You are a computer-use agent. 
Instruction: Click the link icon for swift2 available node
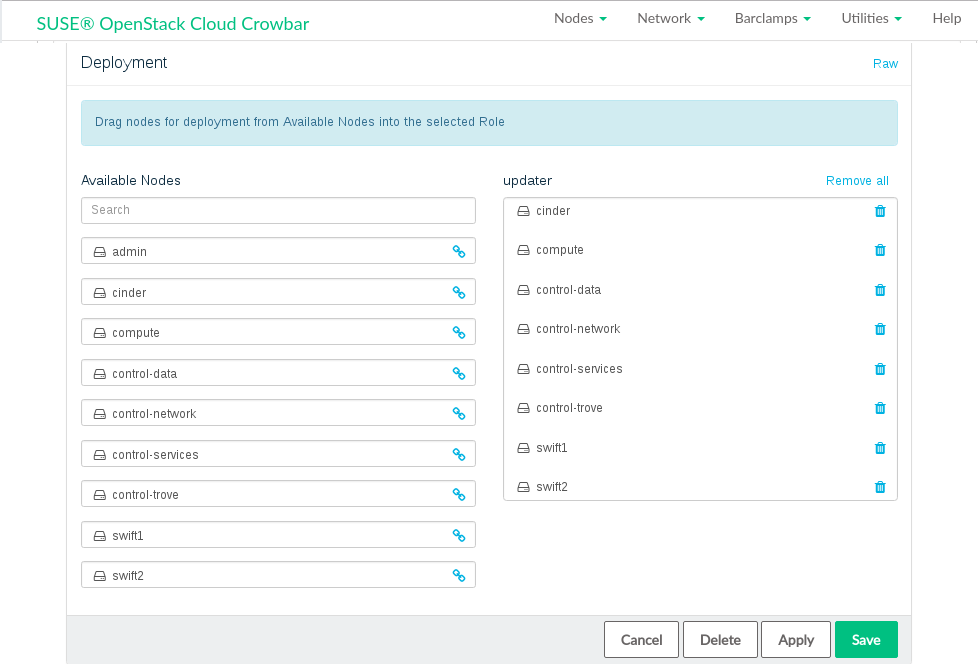click(459, 576)
